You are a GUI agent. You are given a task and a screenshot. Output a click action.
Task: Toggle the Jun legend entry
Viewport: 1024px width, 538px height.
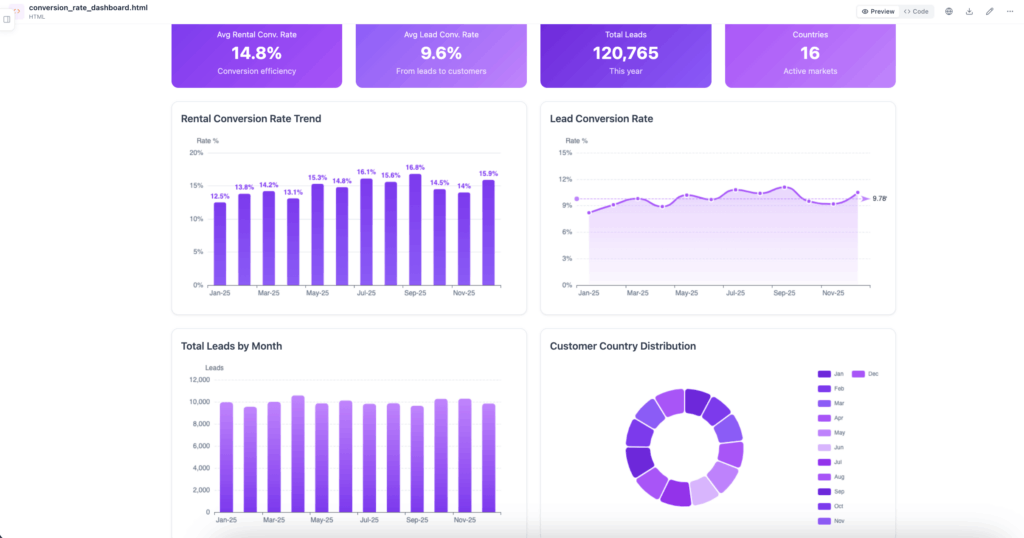[x=831, y=447]
